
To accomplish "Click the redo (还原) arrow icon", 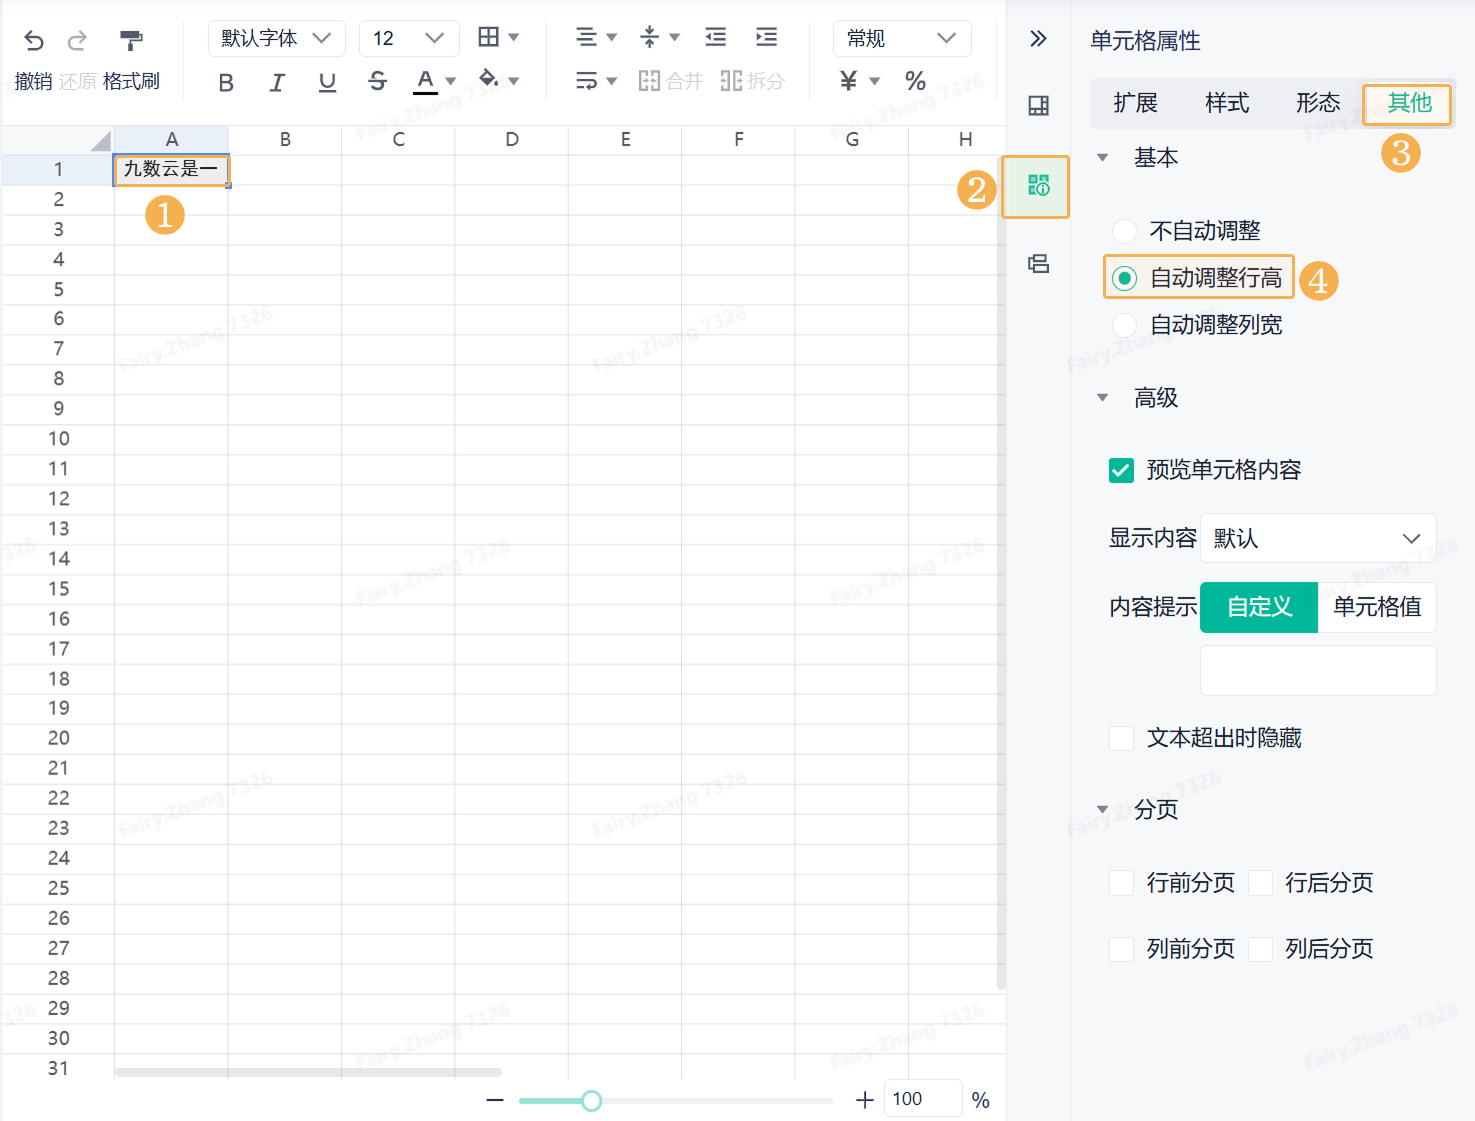I will [x=77, y=40].
